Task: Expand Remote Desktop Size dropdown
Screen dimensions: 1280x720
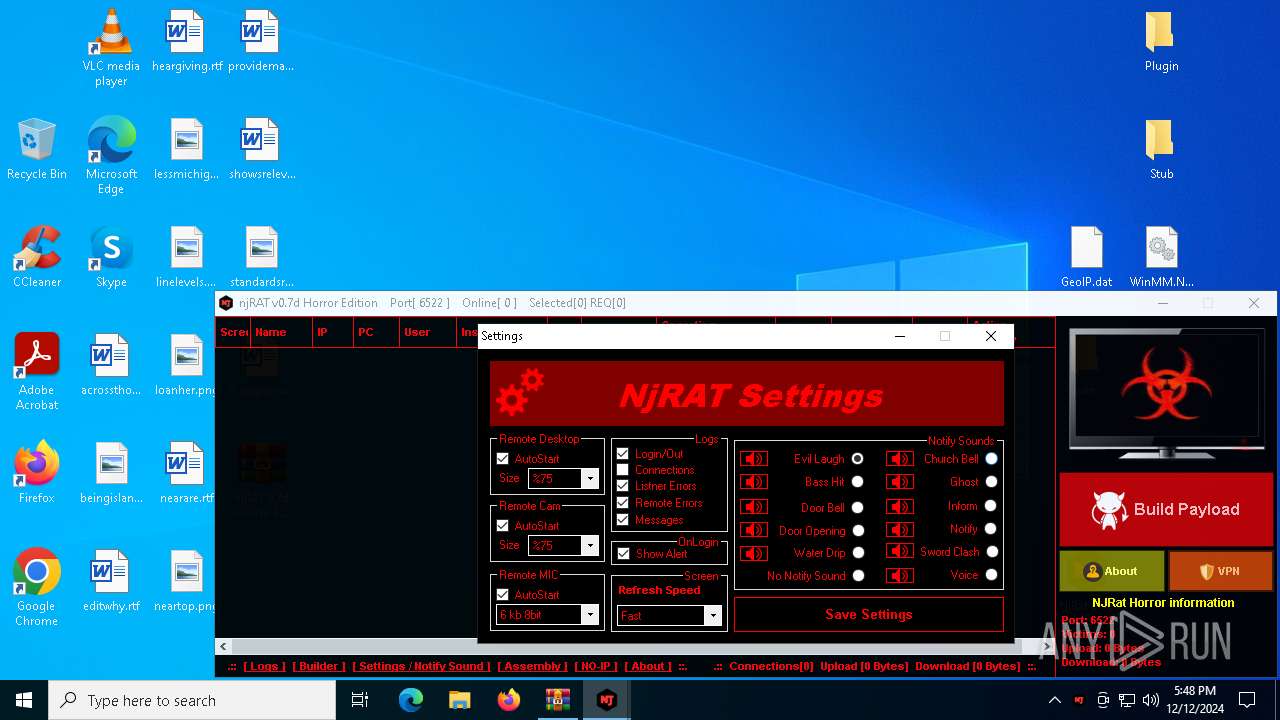Action: click(590, 479)
